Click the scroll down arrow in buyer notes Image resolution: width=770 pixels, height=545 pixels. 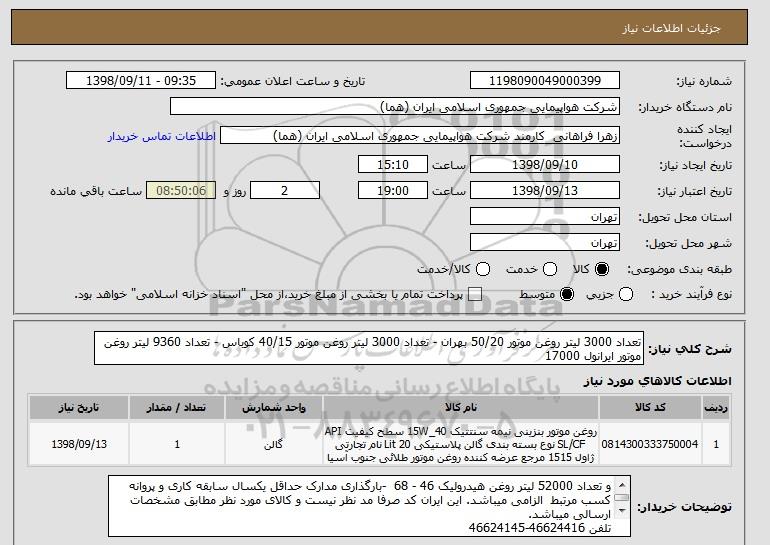(622, 511)
